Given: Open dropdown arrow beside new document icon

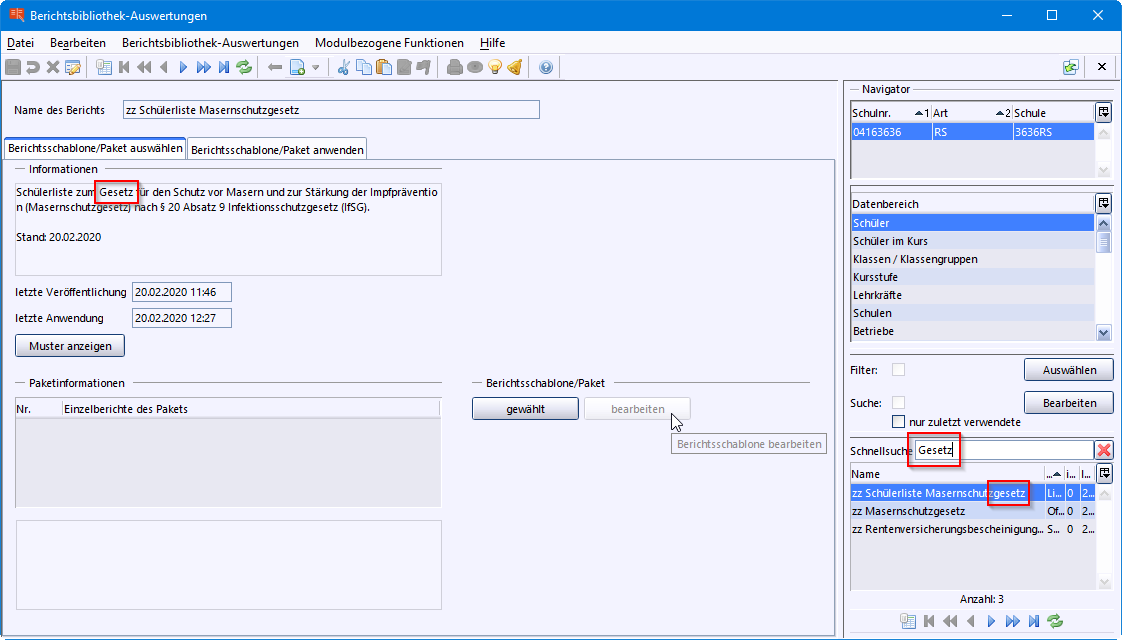Looking at the screenshot, I should click(x=315, y=67).
